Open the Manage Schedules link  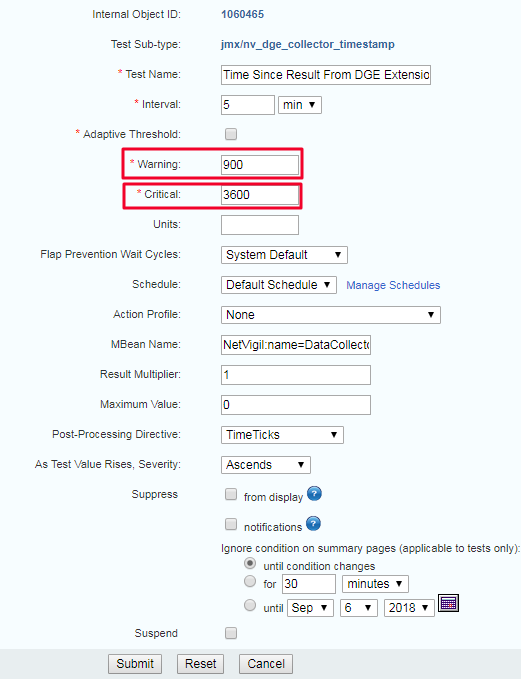393,285
